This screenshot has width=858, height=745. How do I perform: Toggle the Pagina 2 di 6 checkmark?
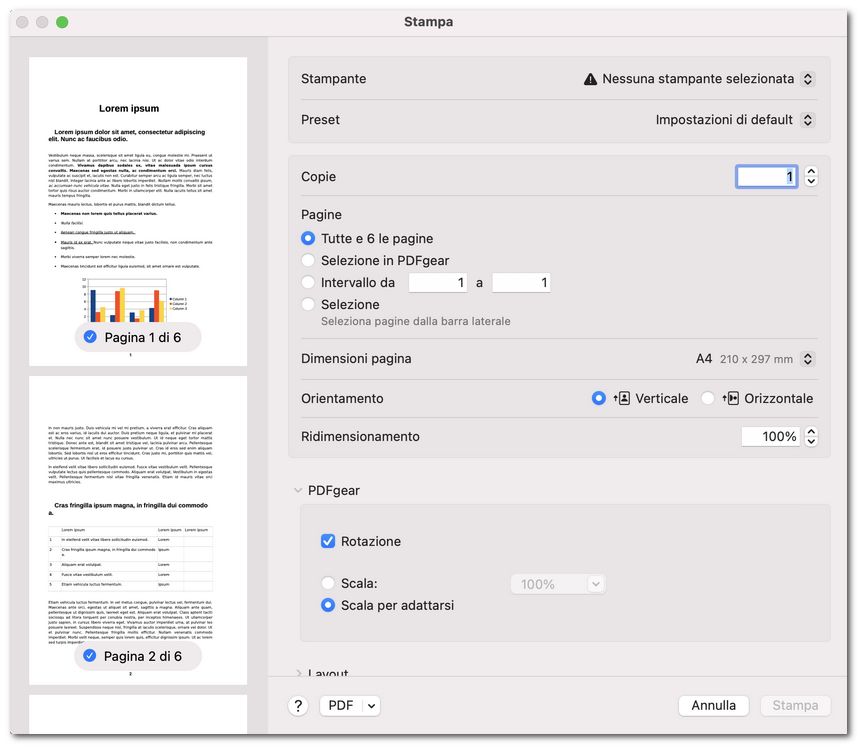[90, 656]
